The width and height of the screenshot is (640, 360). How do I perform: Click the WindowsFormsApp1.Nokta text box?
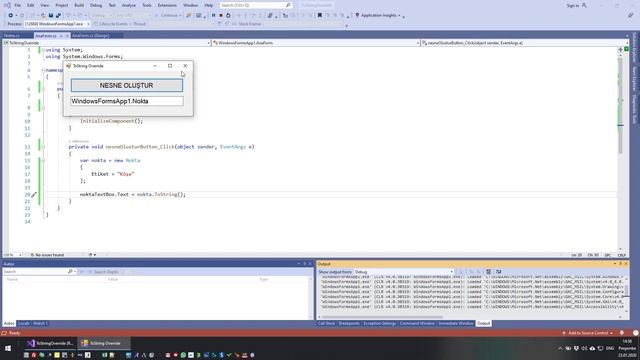pyautogui.click(x=127, y=101)
